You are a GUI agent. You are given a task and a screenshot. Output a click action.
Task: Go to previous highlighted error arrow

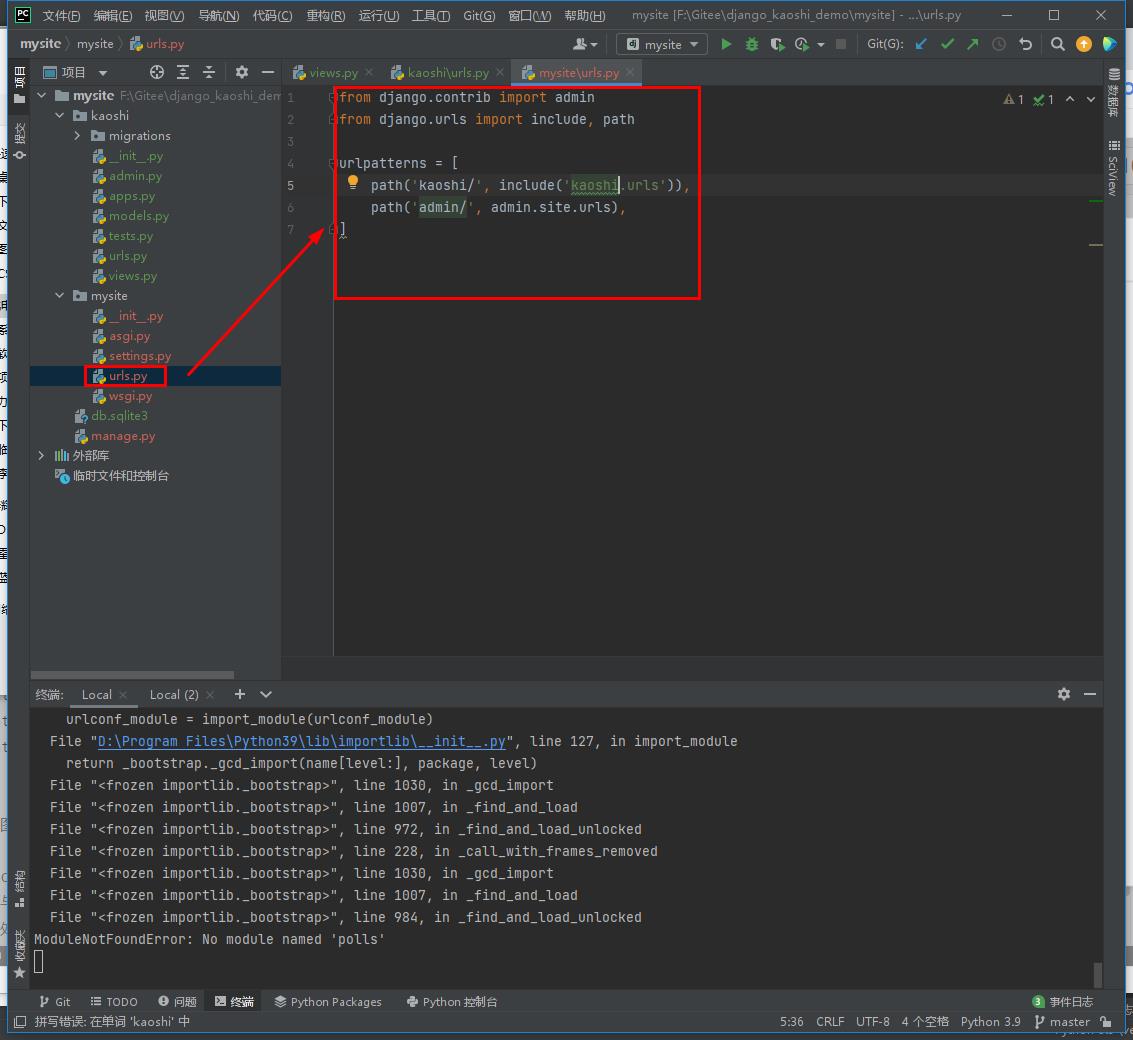tap(1070, 100)
